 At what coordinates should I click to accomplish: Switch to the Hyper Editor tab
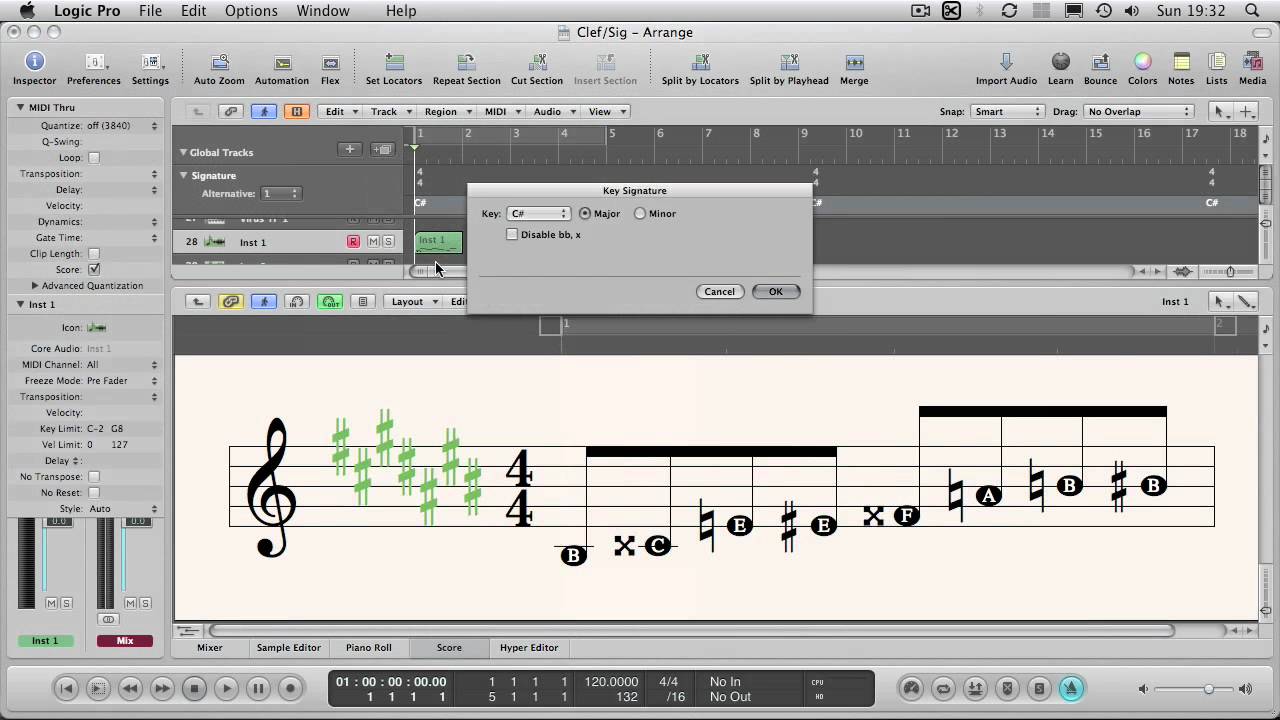[x=529, y=648]
